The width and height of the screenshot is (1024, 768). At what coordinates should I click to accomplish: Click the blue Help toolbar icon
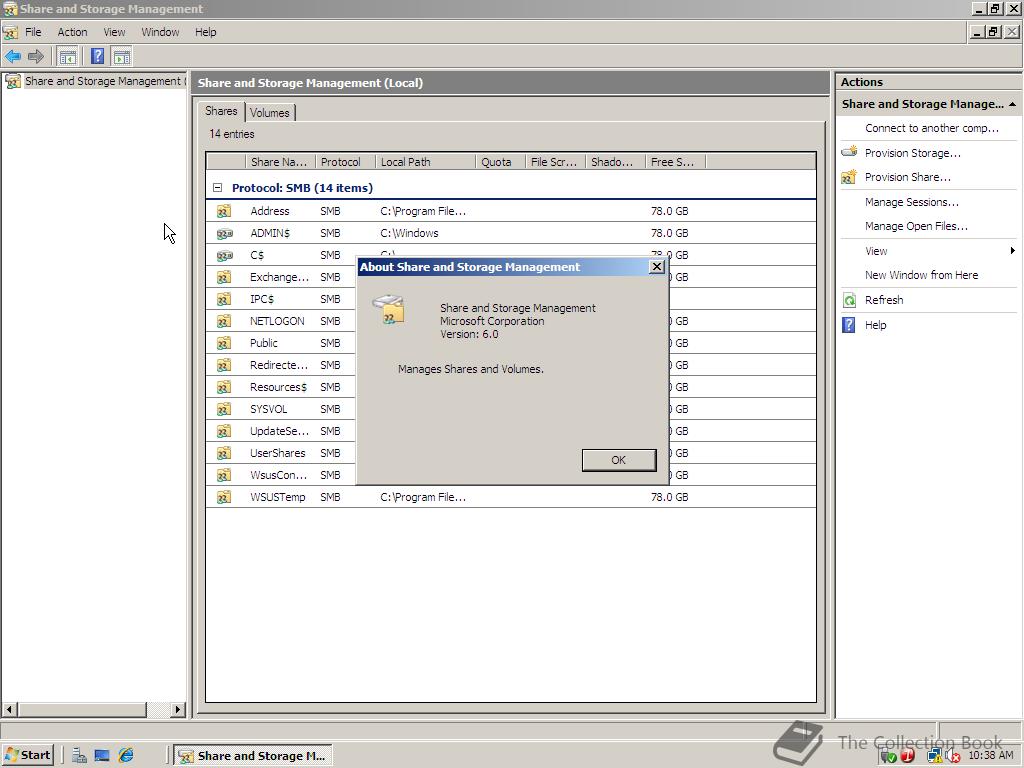(97, 57)
